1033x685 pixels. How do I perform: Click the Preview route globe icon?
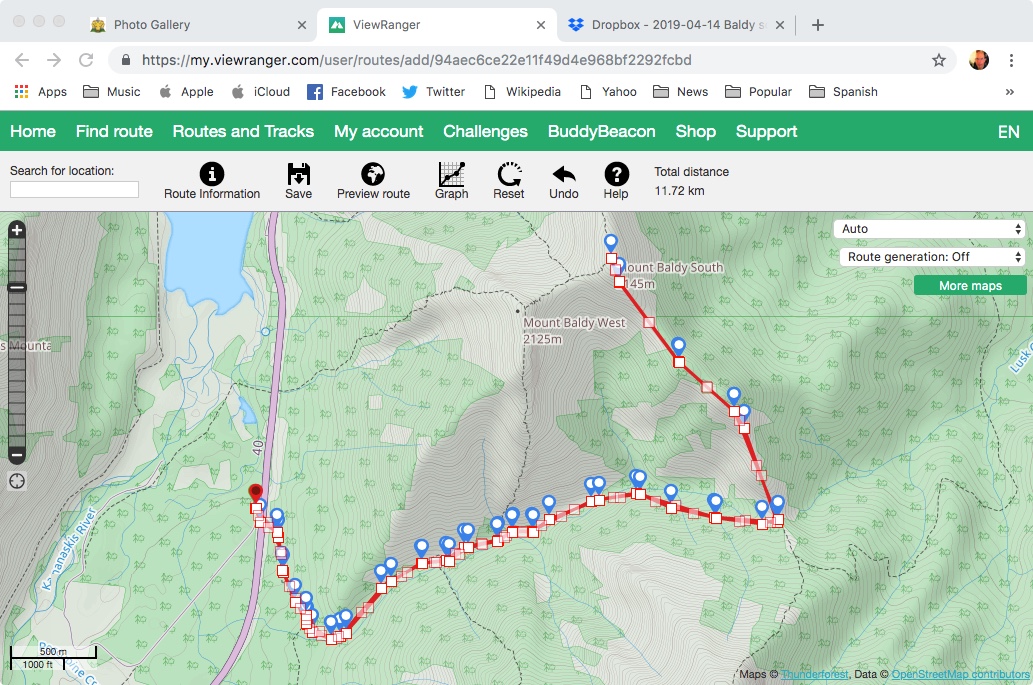coord(373,174)
